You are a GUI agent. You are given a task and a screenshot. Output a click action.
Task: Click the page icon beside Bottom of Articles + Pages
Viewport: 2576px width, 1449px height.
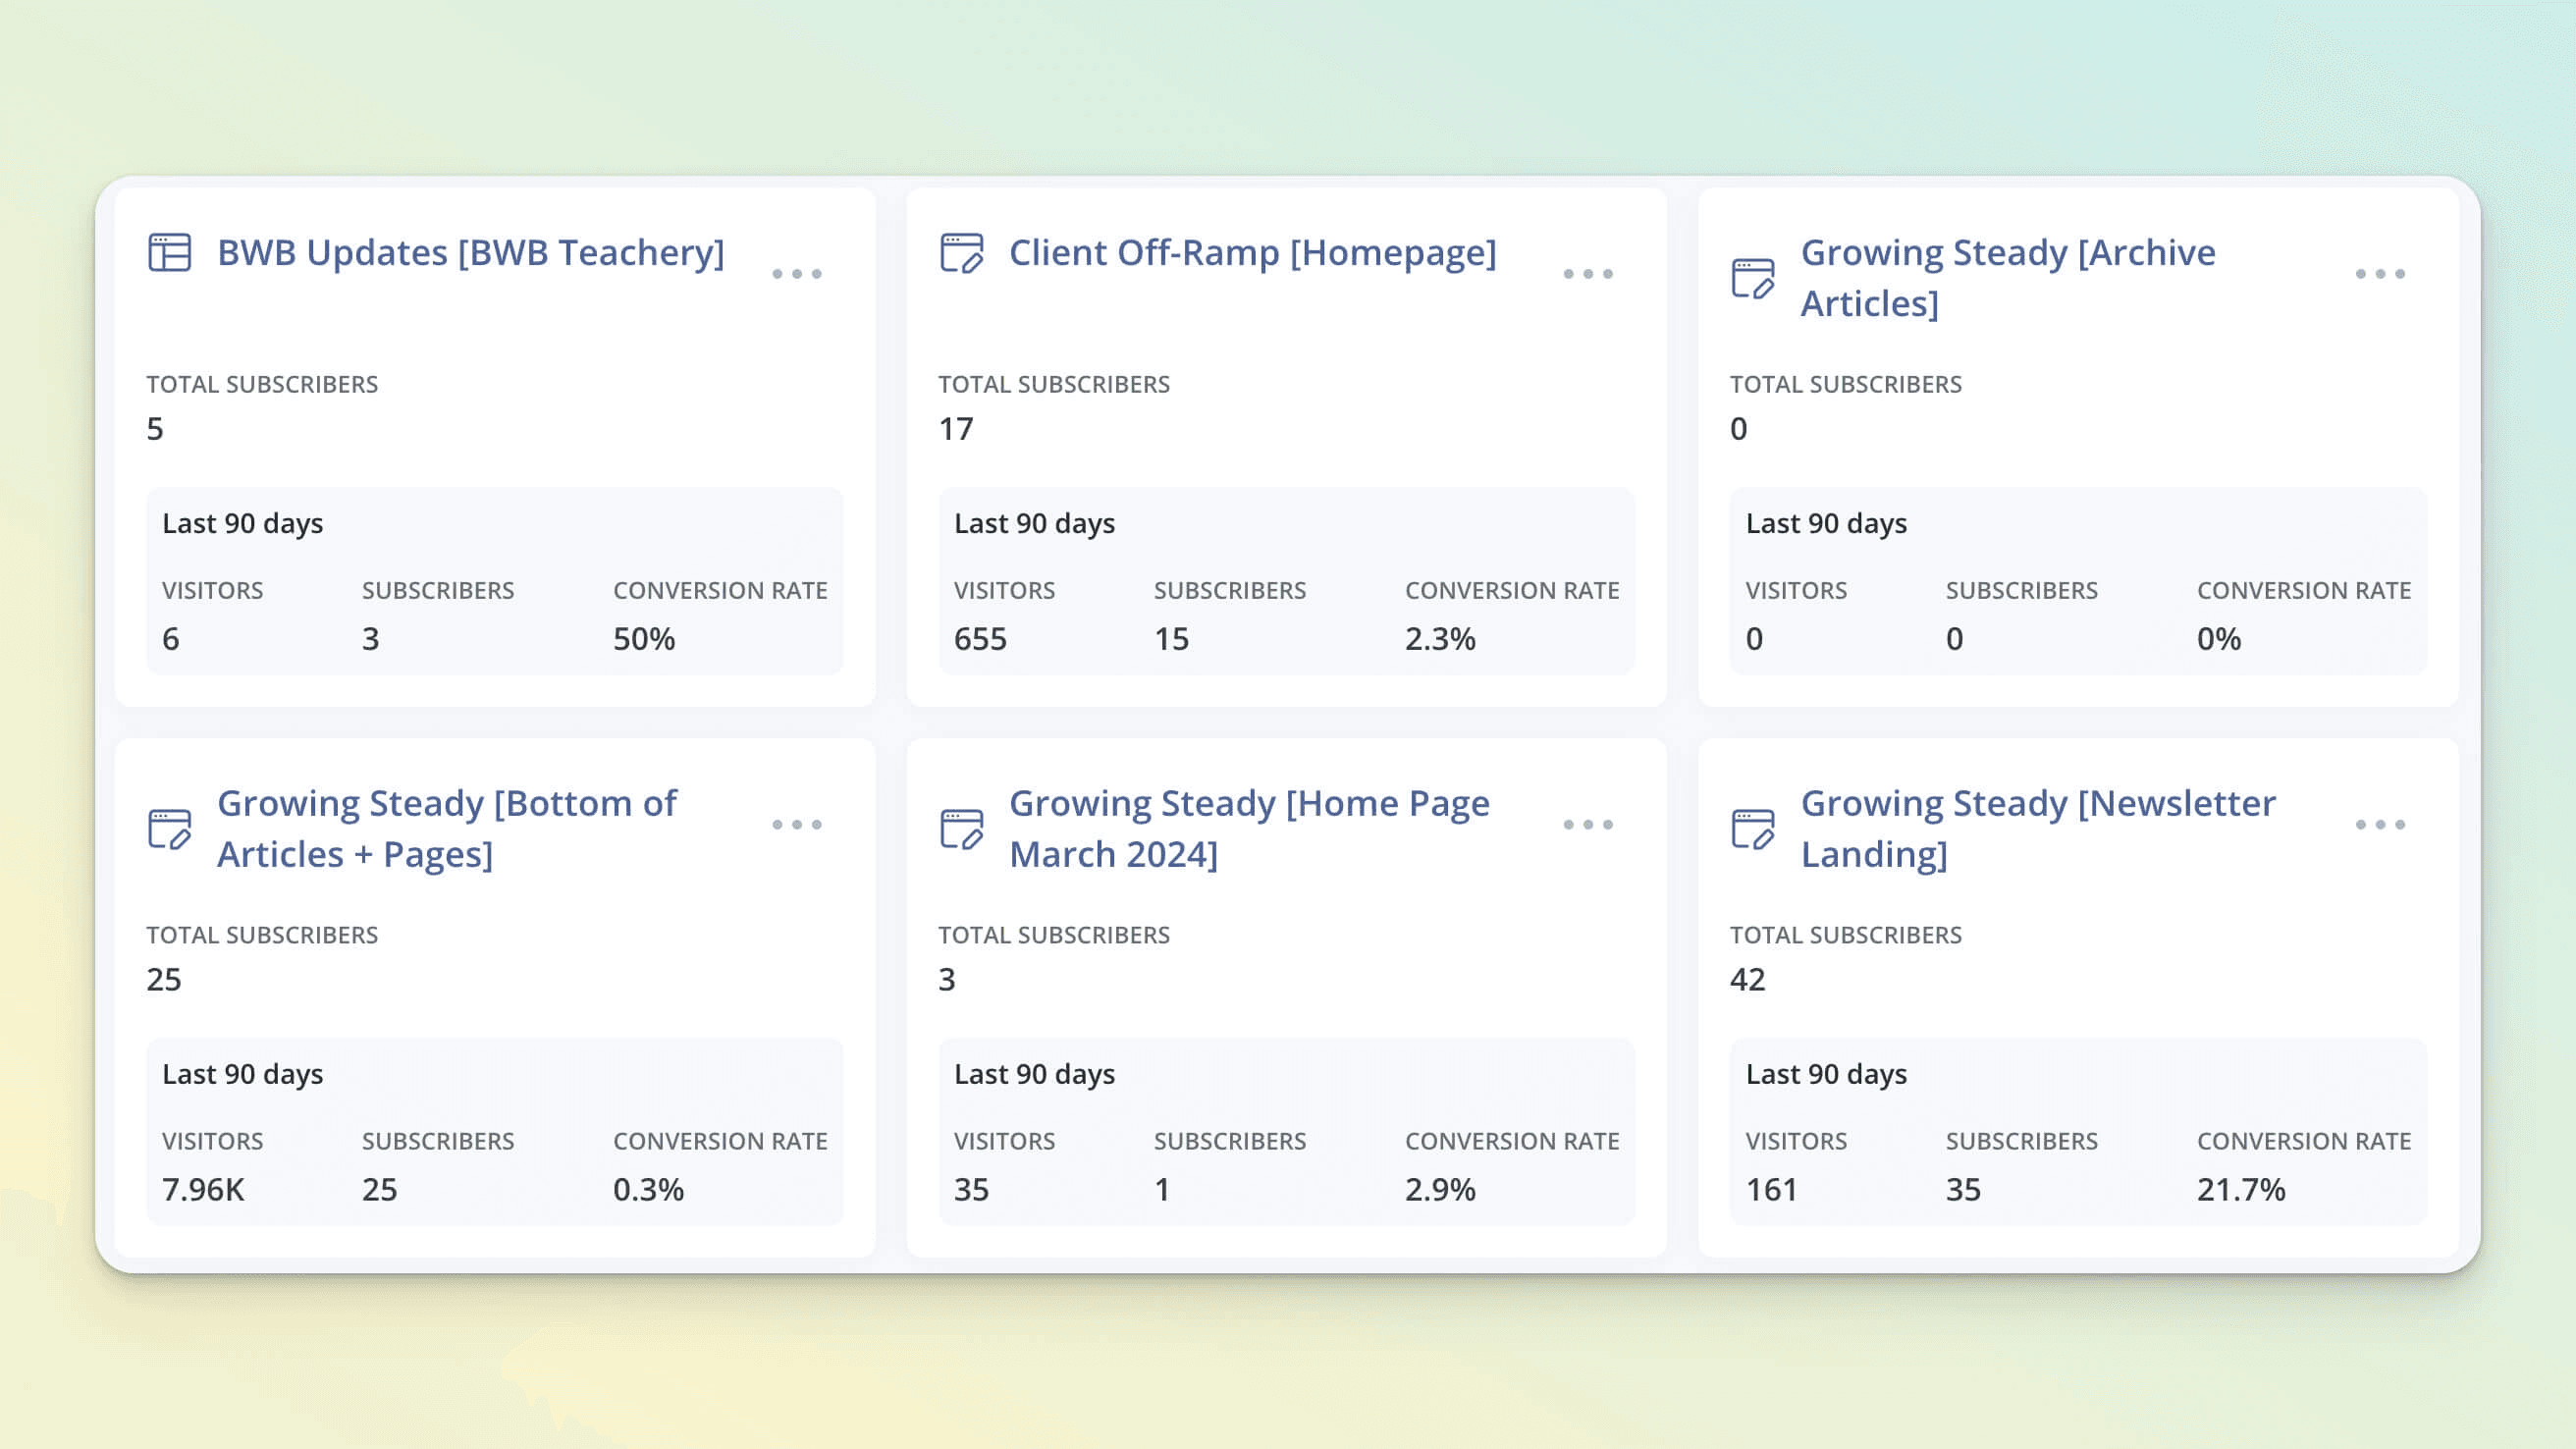(169, 828)
